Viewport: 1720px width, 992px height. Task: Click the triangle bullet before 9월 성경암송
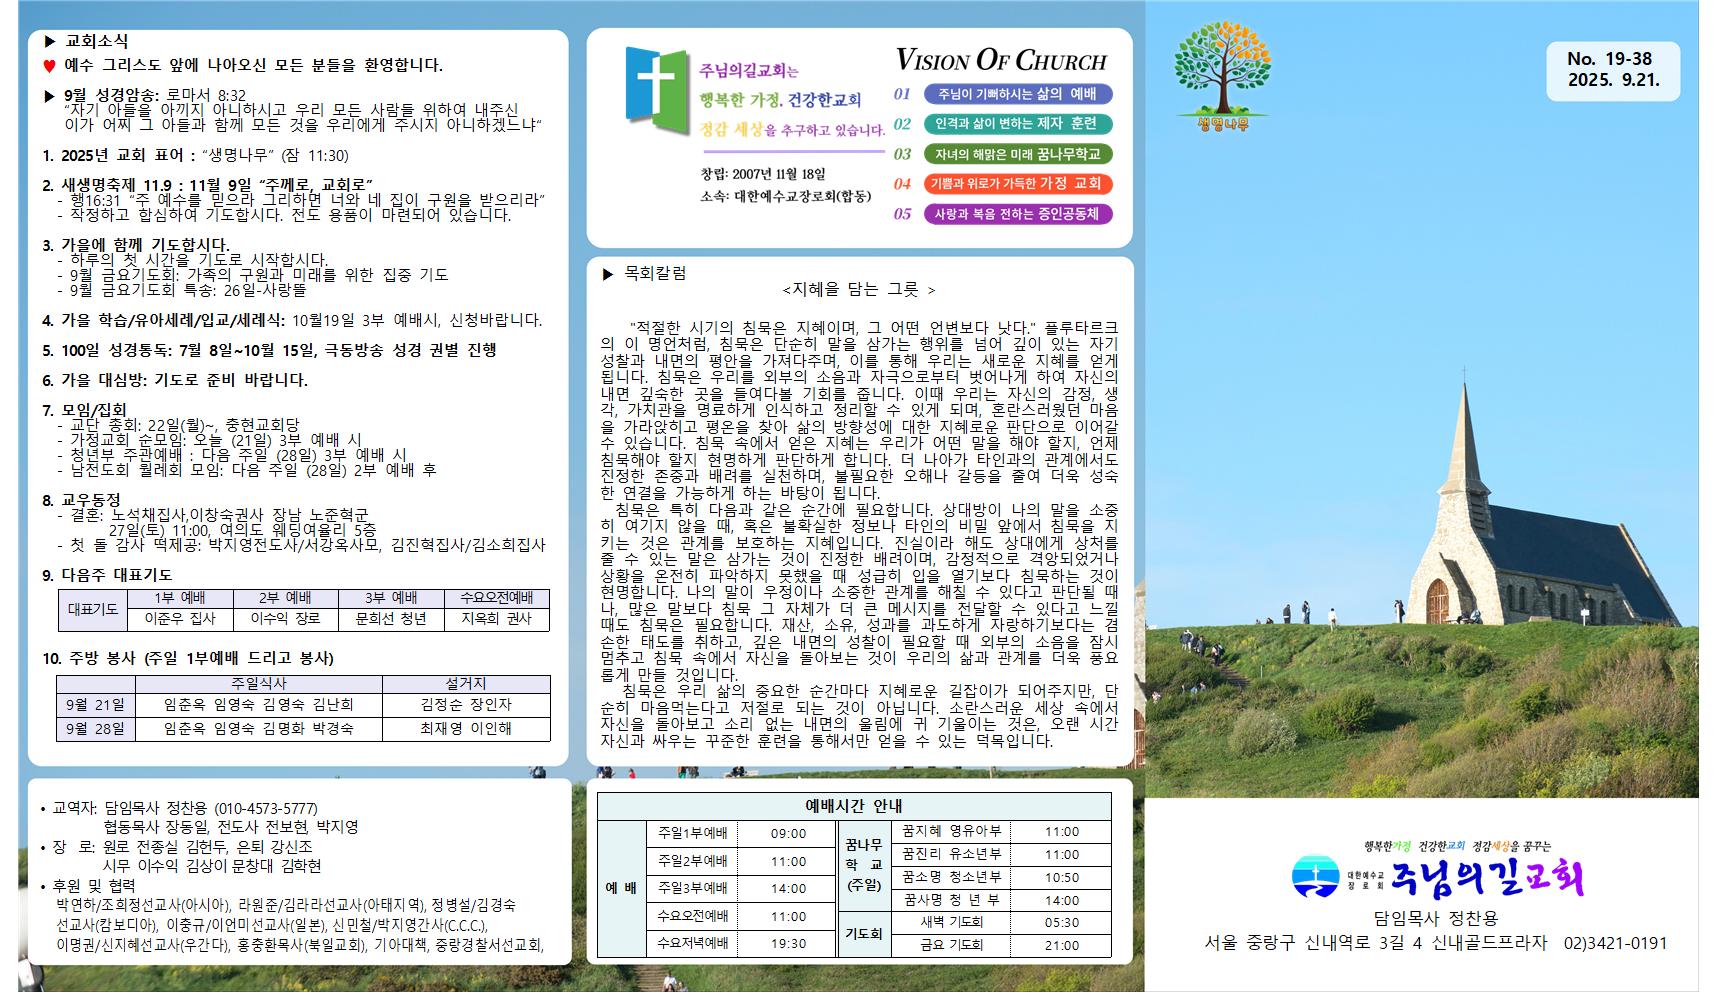(x=50, y=96)
